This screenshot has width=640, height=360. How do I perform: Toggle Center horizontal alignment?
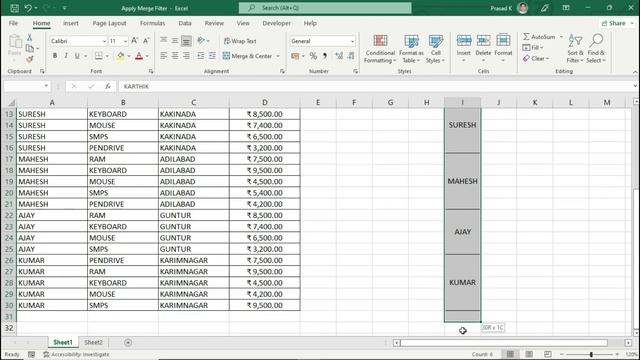(175, 56)
